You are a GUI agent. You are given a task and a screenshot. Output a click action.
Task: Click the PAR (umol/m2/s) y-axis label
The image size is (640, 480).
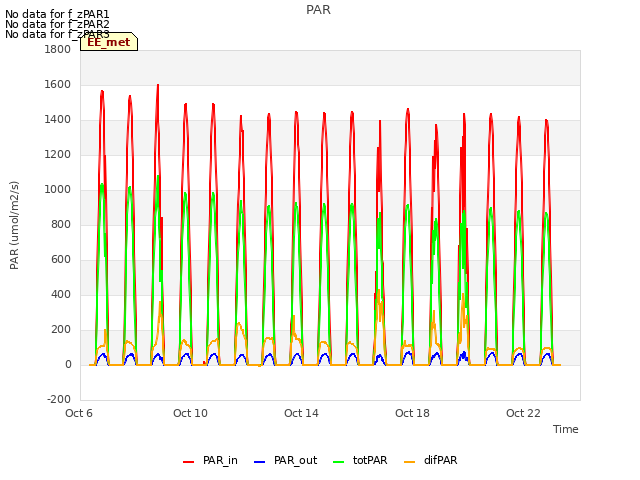click(x=14, y=225)
